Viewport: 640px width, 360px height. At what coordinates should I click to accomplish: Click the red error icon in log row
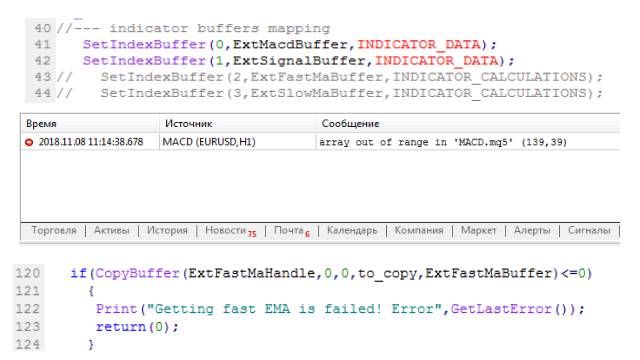click(x=29, y=142)
